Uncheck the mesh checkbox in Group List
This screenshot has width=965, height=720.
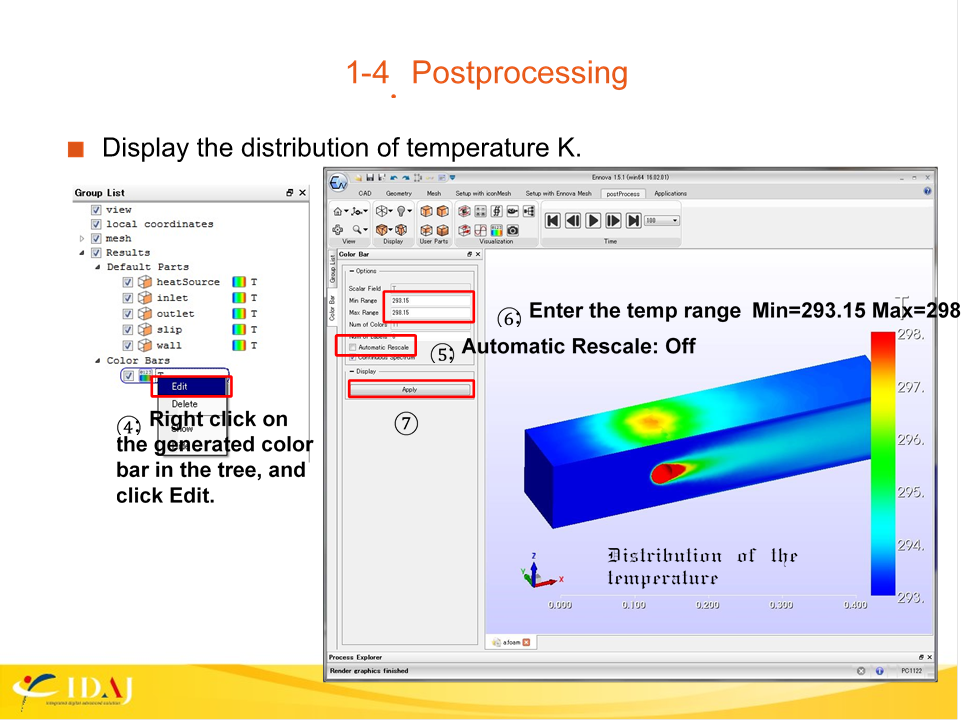click(x=96, y=239)
